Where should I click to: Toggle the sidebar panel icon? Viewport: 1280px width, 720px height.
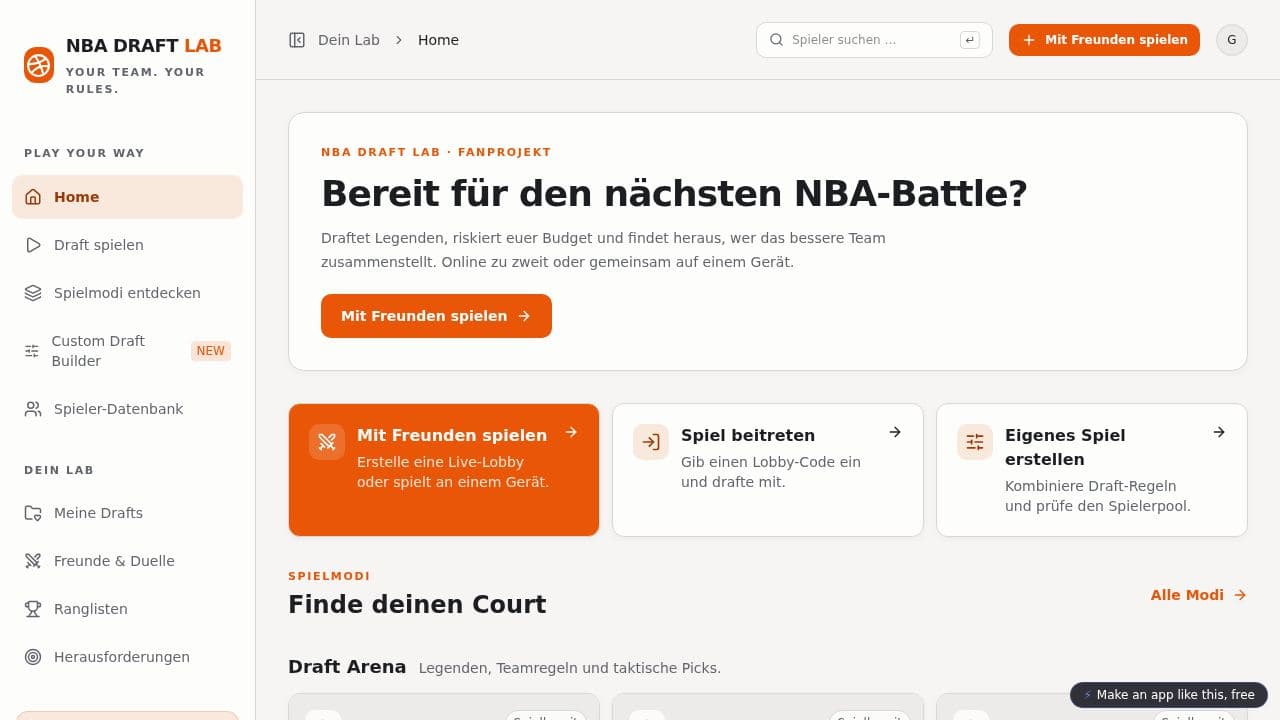coord(297,40)
